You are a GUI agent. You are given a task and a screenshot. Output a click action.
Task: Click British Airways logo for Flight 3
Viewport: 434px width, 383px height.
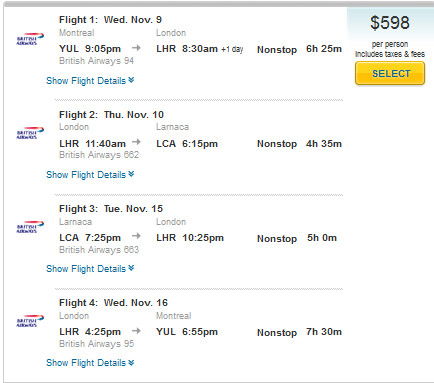click(30, 227)
